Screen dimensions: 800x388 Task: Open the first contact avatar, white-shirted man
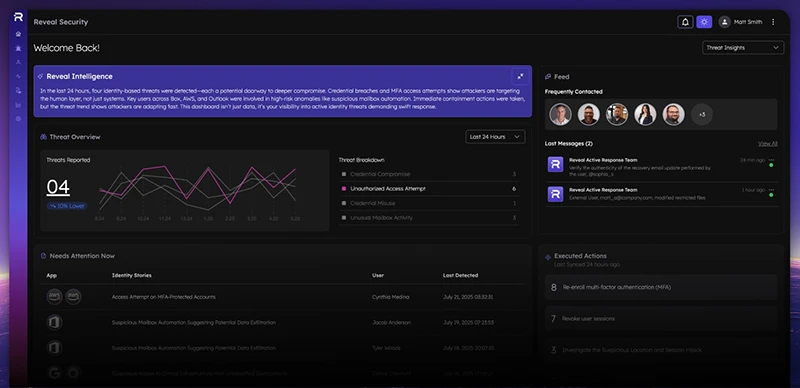click(560, 114)
